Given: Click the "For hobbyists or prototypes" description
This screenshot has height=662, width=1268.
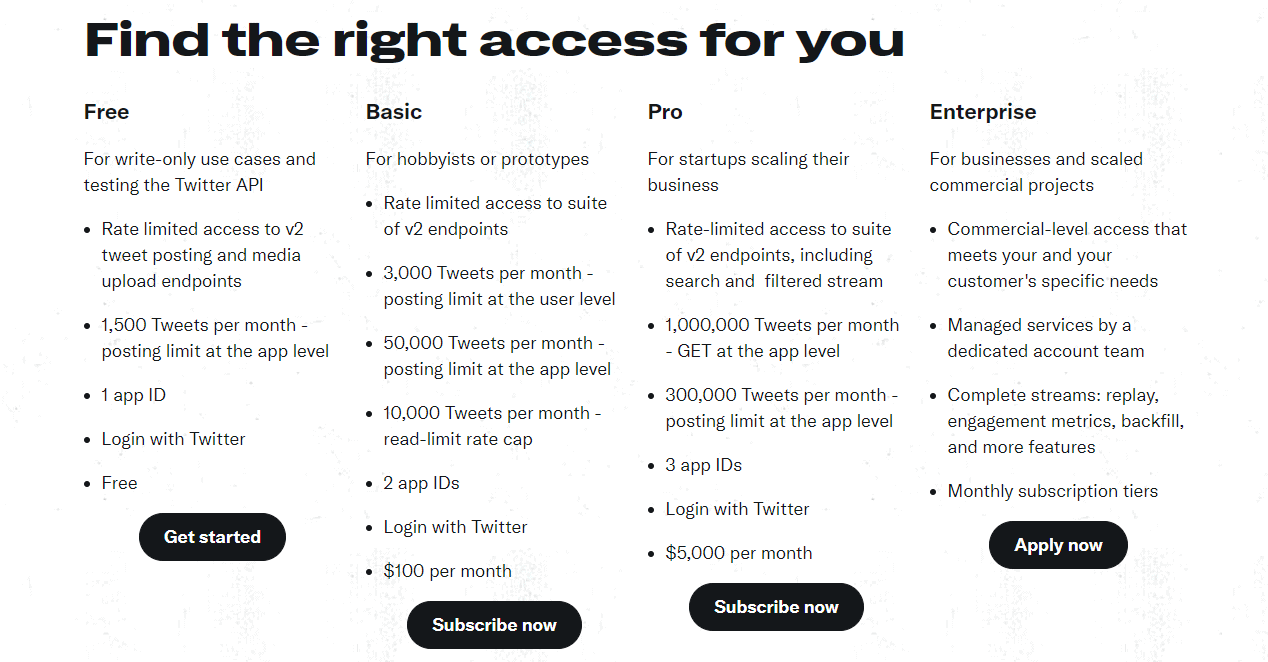Looking at the screenshot, I should tap(477, 159).
